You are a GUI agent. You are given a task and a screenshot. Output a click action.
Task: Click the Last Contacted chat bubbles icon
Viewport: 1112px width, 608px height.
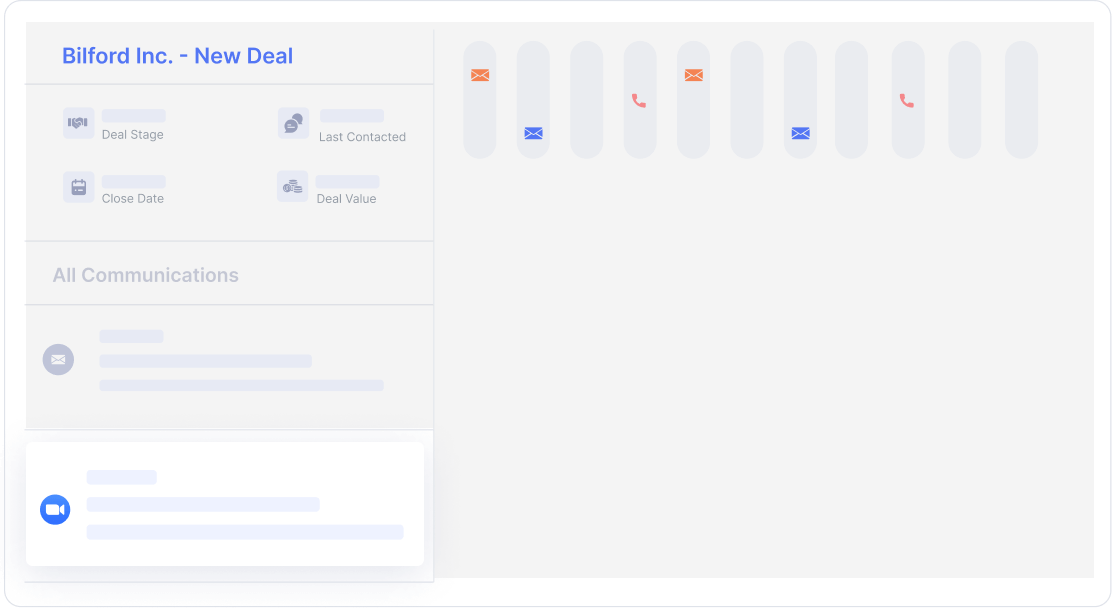tap(293, 123)
